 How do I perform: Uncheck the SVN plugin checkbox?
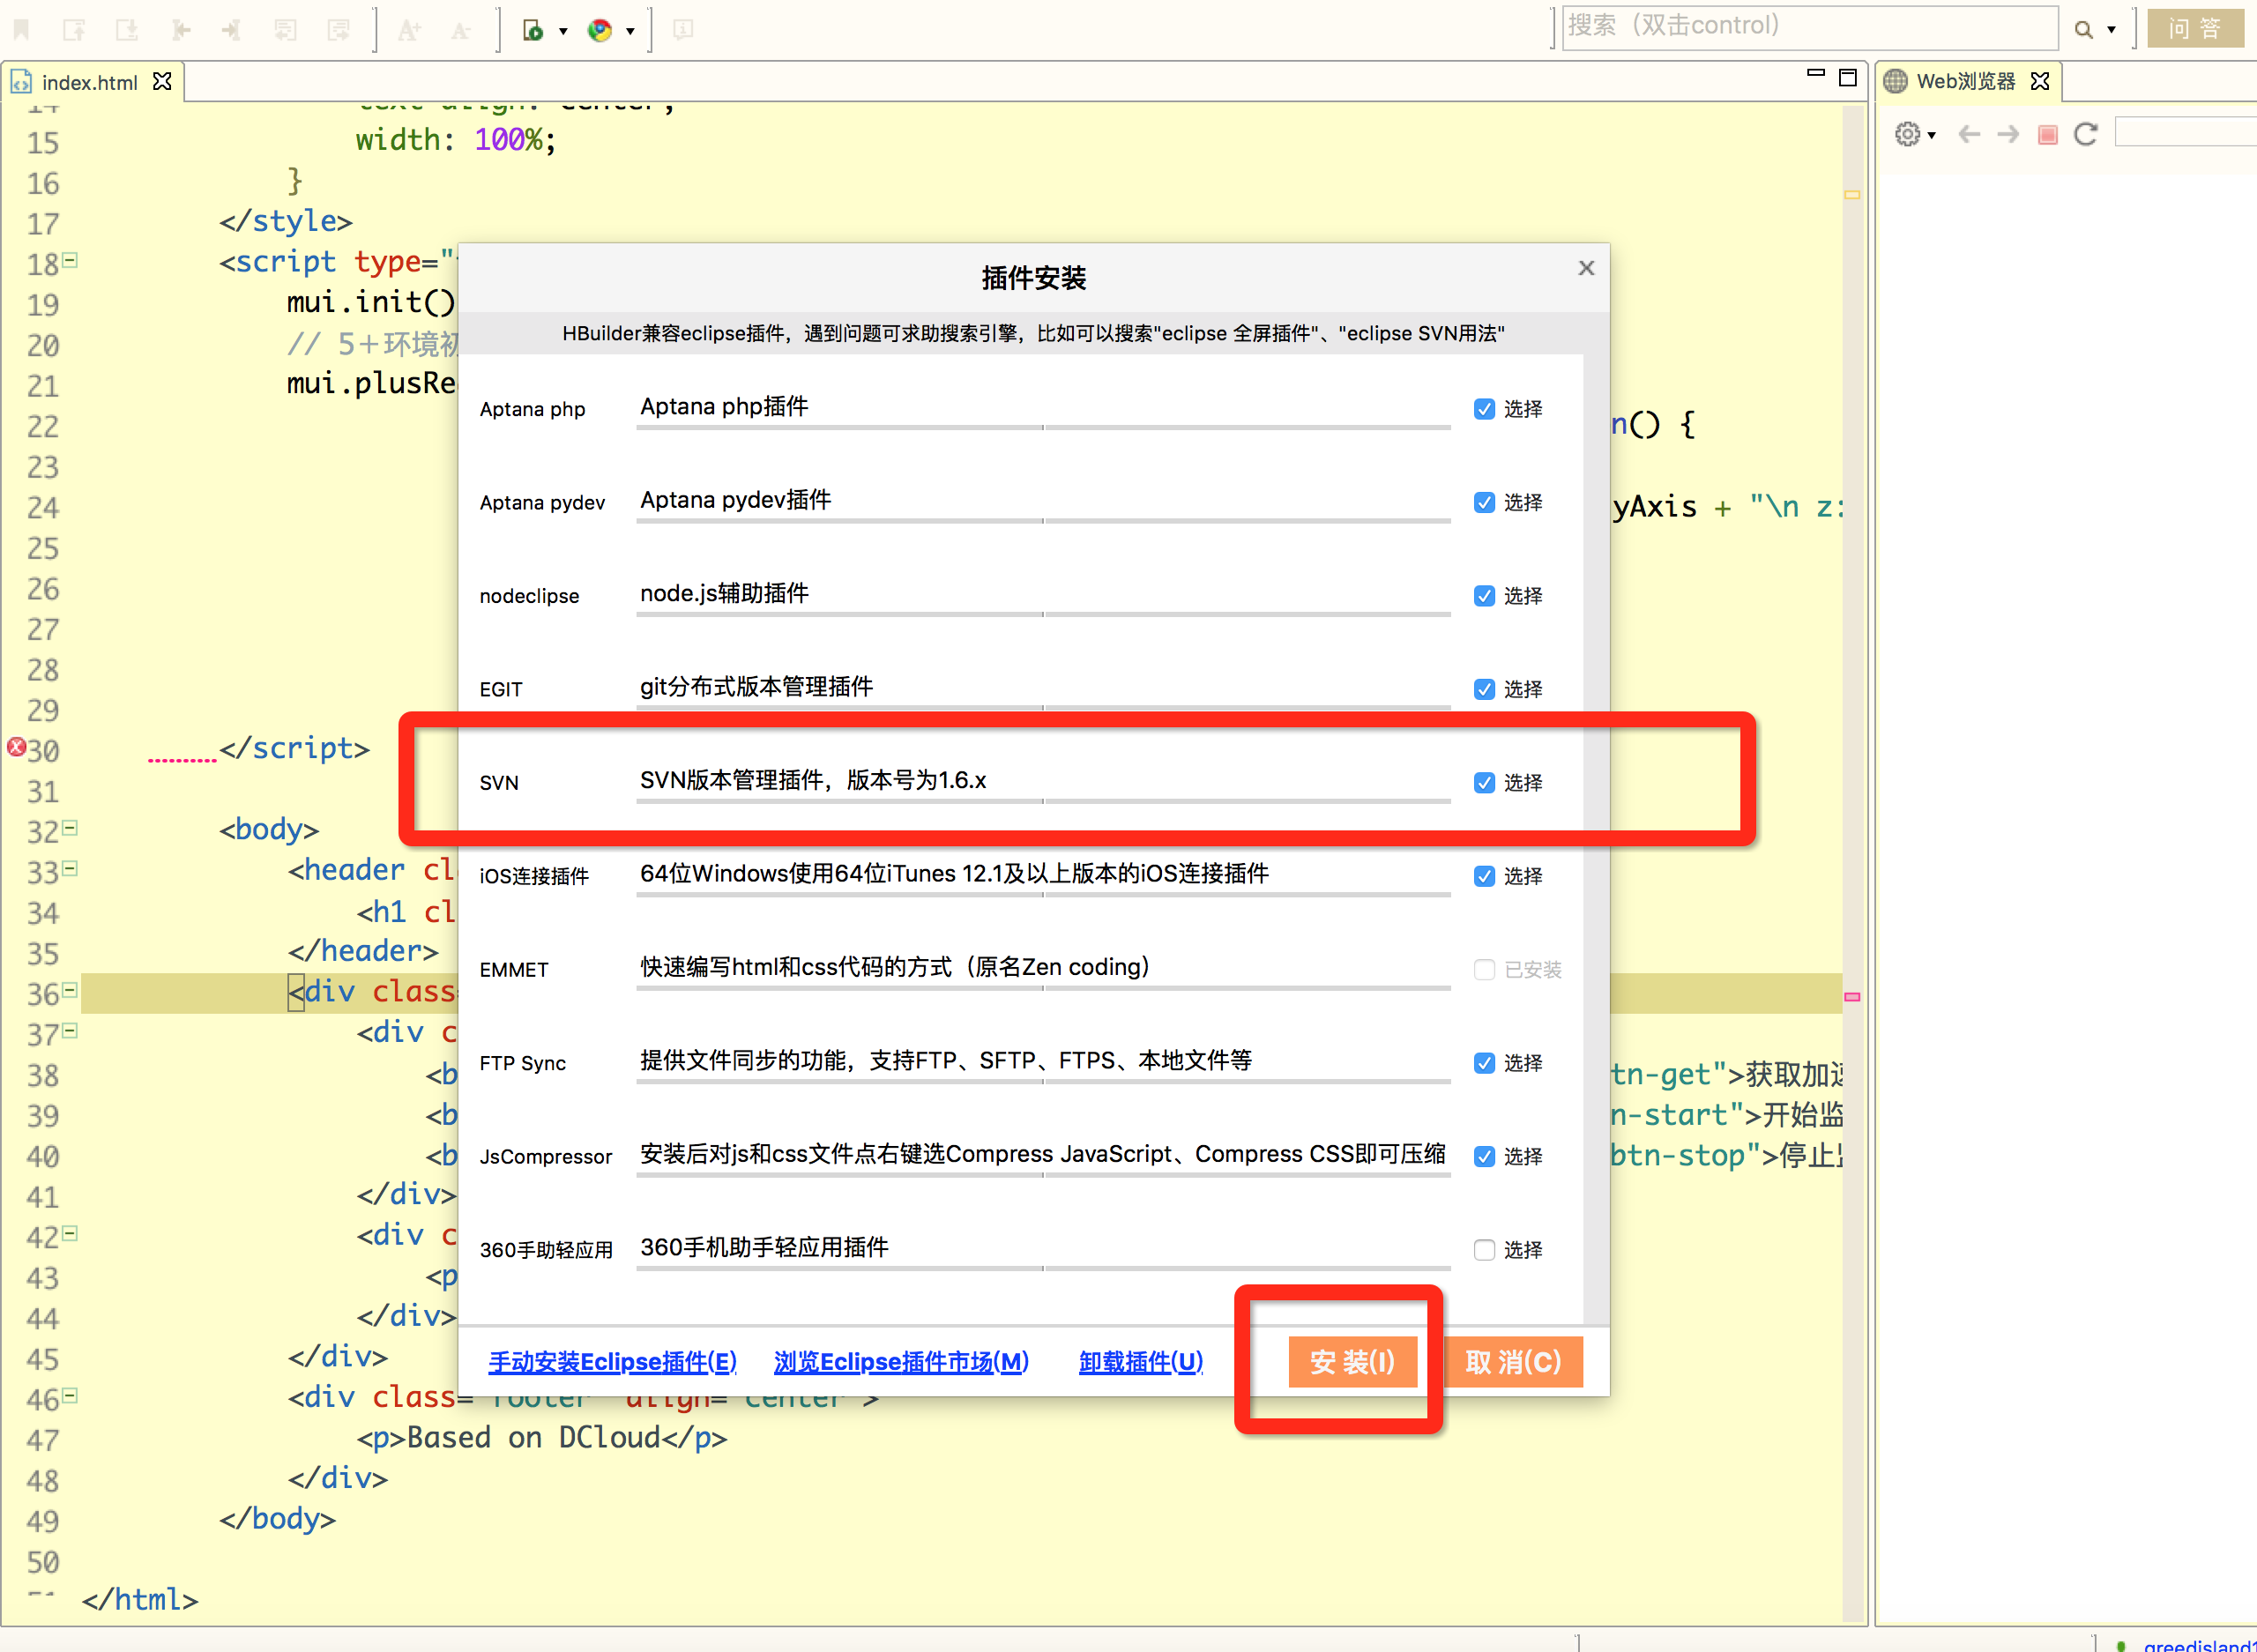(1484, 783)
